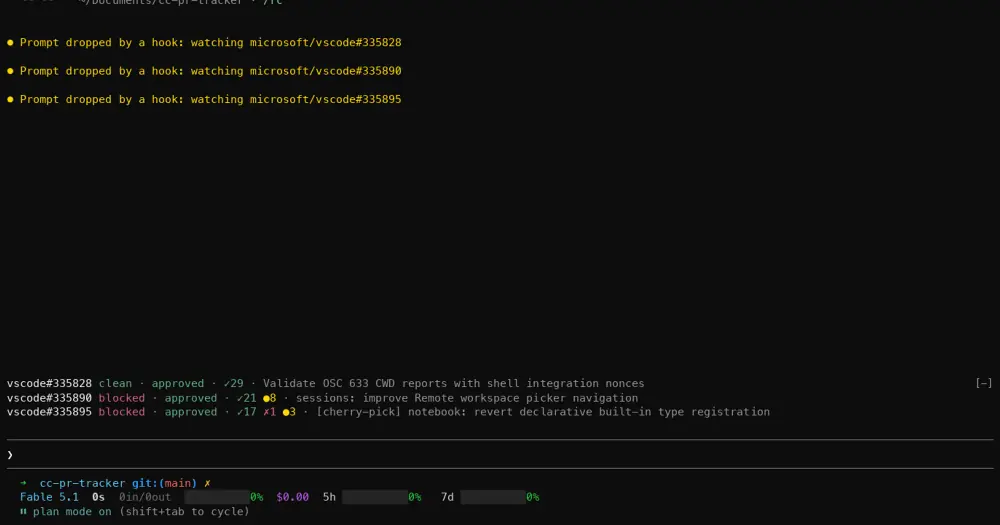This screenshot has width=1000, height=525.
Task: Click the ✓21 checks count
Action: pos(246,398)
